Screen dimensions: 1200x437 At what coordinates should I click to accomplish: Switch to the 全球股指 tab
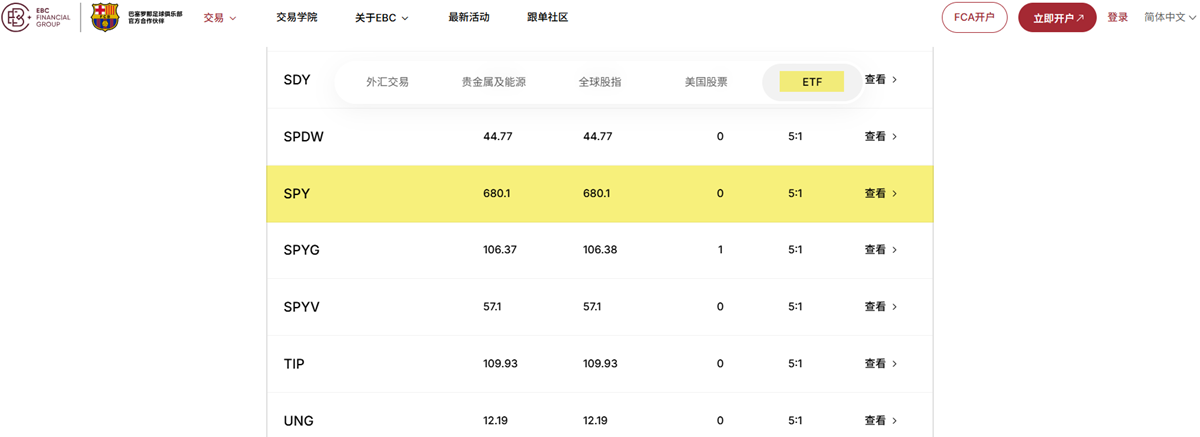[600, 82]
